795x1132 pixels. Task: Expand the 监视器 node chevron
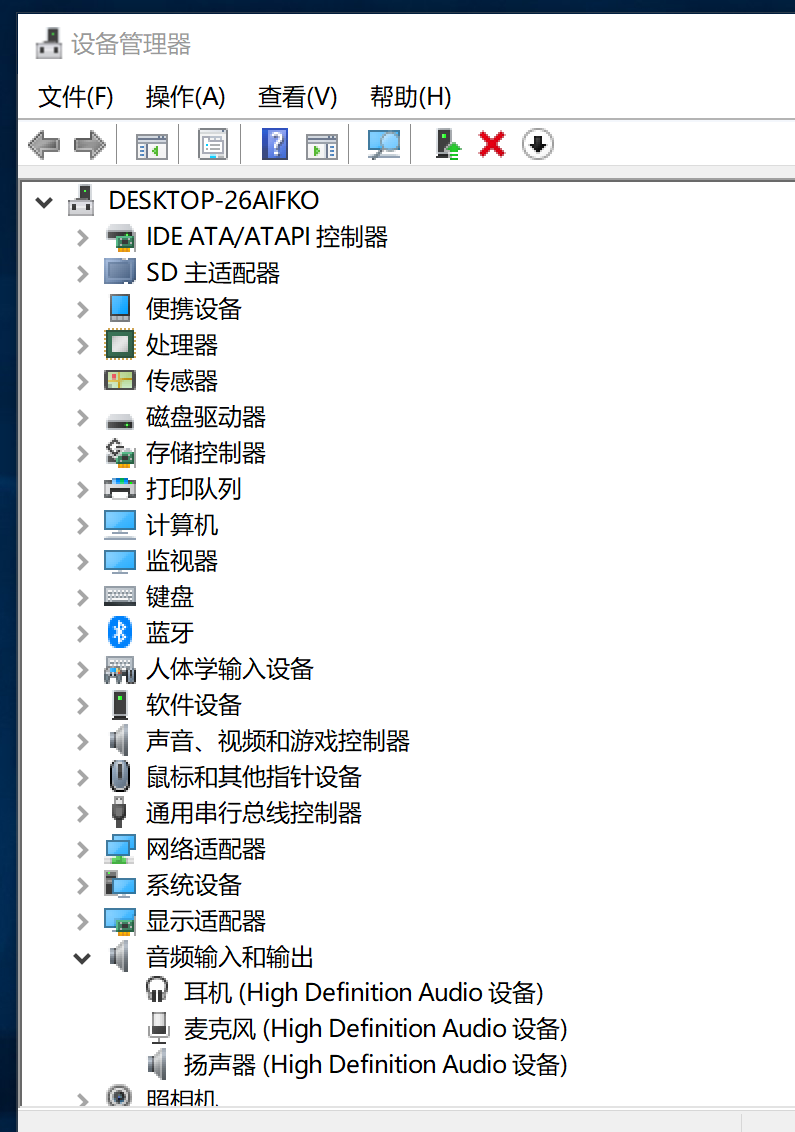click(x=82, y=562)
